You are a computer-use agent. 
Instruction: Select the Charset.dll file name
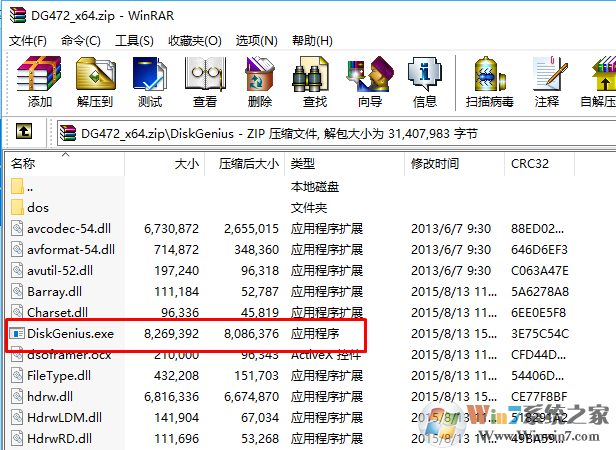[57, 312]
